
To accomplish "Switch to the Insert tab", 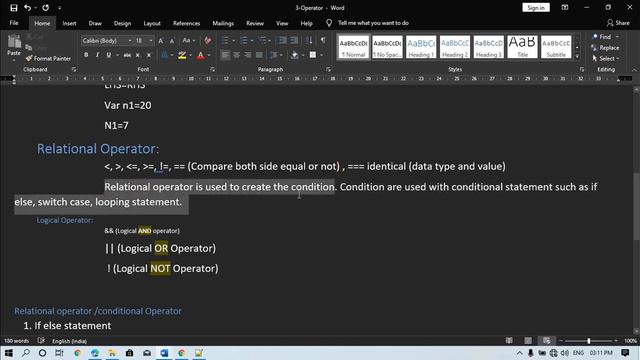I will [69, 23].
